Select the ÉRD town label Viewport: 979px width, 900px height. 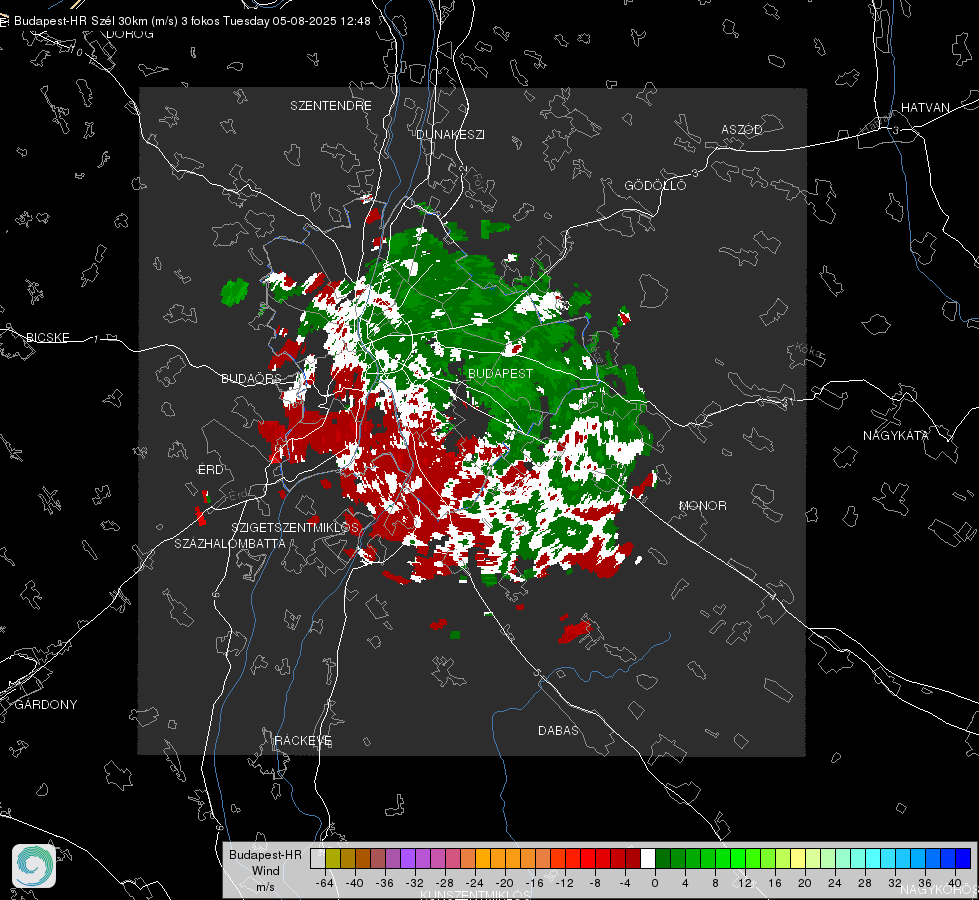[x=210, y=470]
